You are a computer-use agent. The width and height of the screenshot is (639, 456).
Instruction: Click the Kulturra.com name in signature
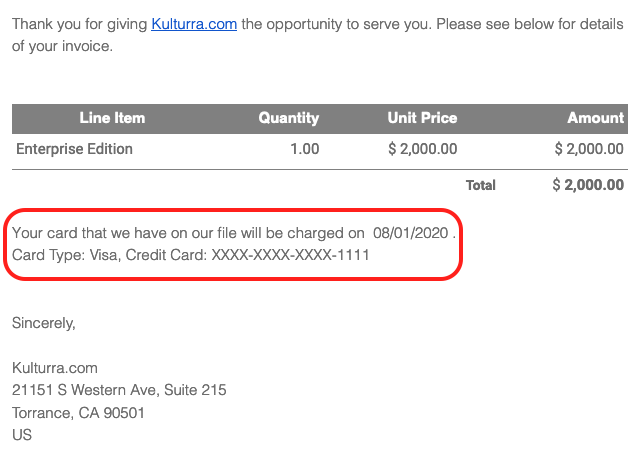click(x=55, y=368)
